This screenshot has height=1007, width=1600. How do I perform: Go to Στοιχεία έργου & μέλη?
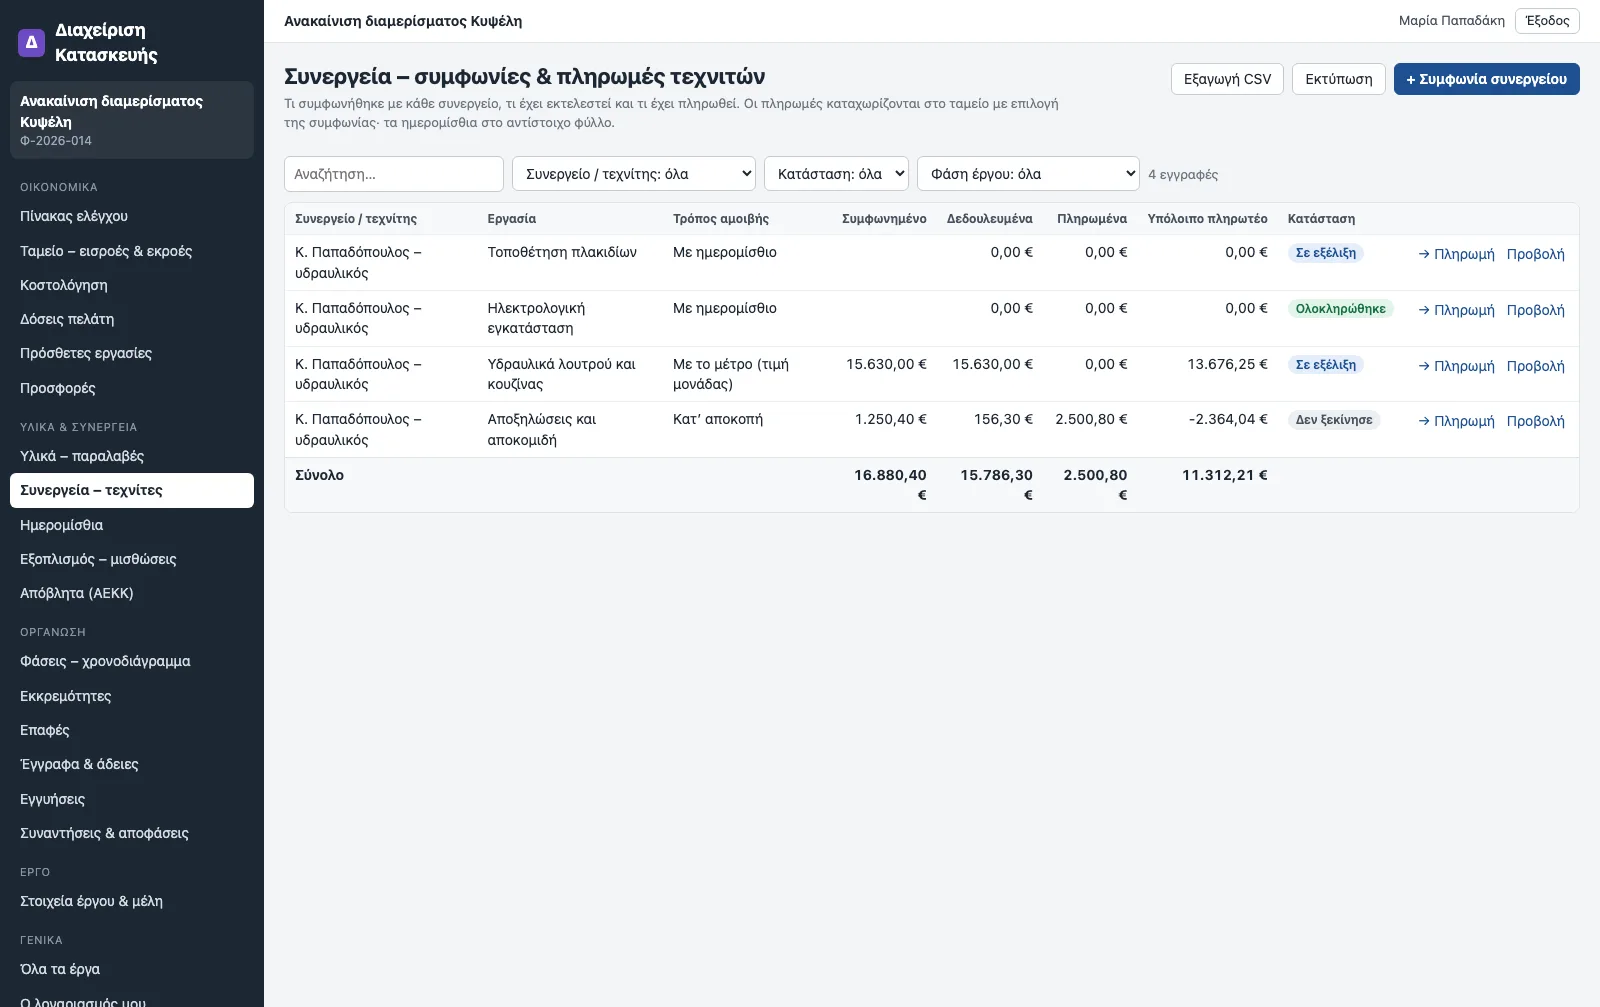pyautogui.click(x=132, y=901)
